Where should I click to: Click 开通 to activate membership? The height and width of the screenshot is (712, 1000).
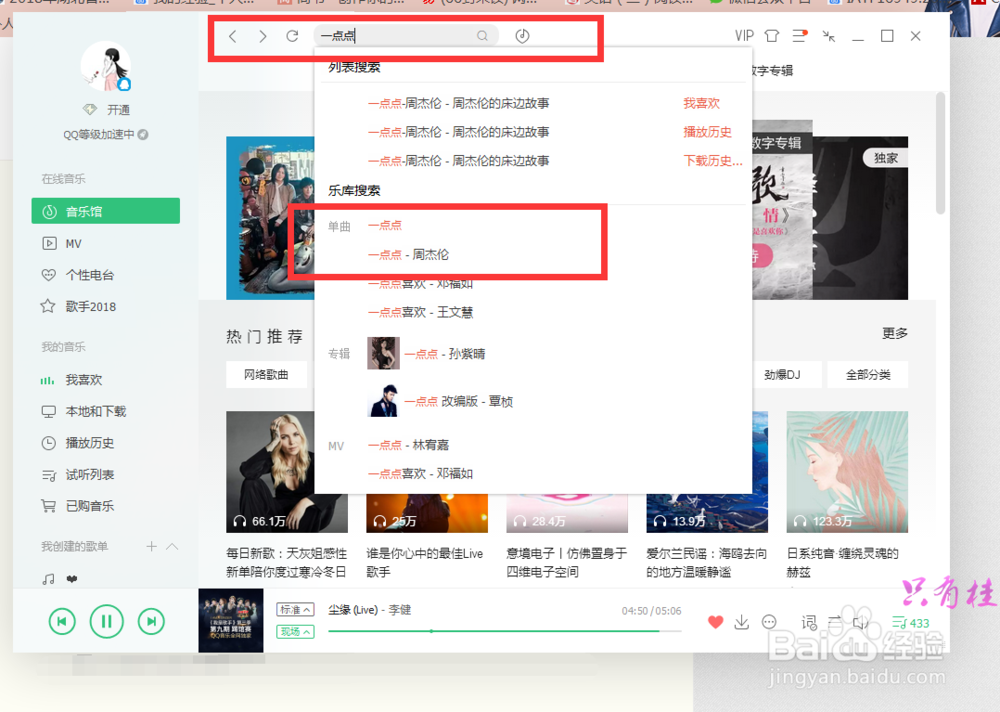[x=119, y=110]
